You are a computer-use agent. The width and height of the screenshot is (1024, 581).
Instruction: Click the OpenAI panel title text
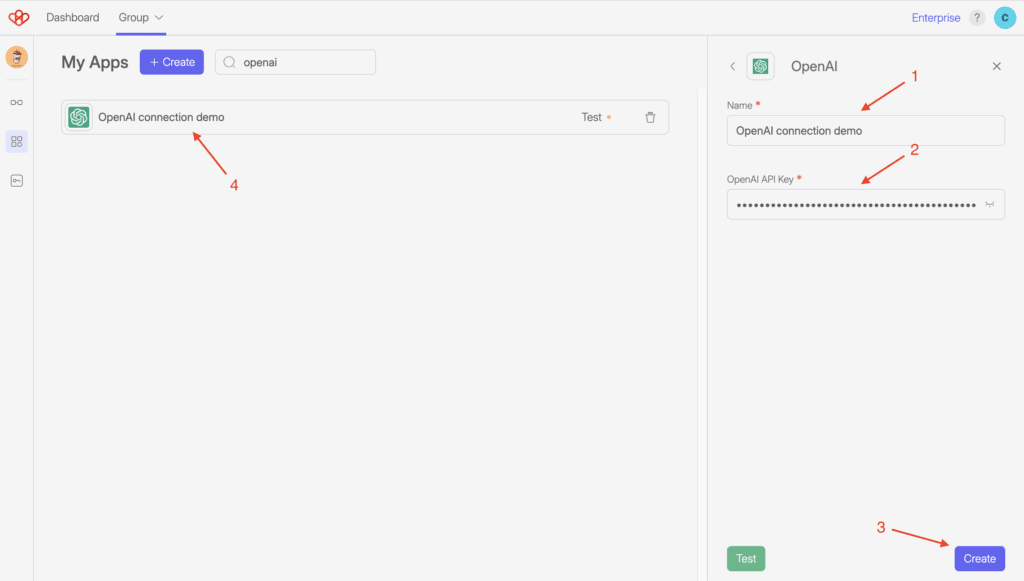(814, 66)
